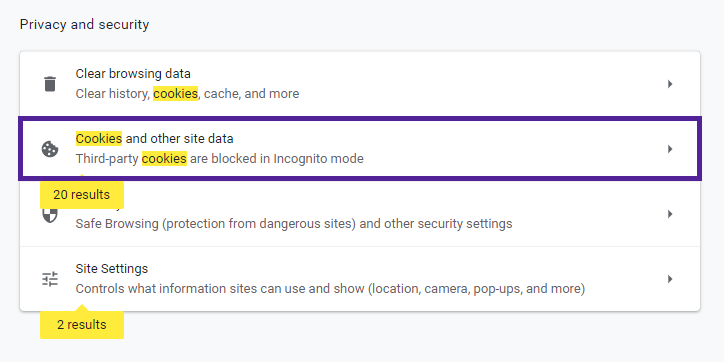Click highlighted 'Cookies' in row title
The image size is (724, 362).
click(x=99, y=139)
